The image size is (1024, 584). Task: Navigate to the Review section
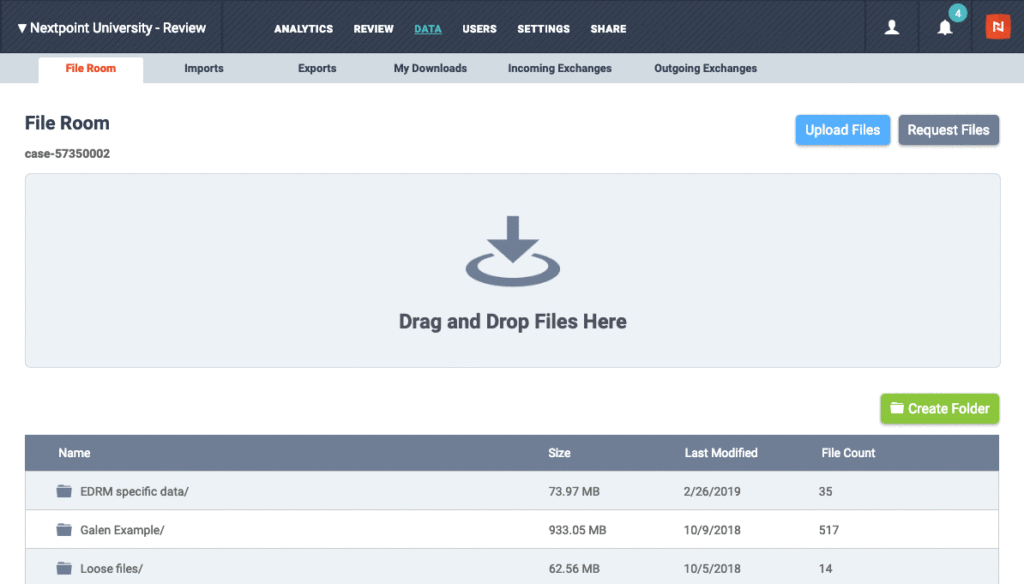[373, 29]
